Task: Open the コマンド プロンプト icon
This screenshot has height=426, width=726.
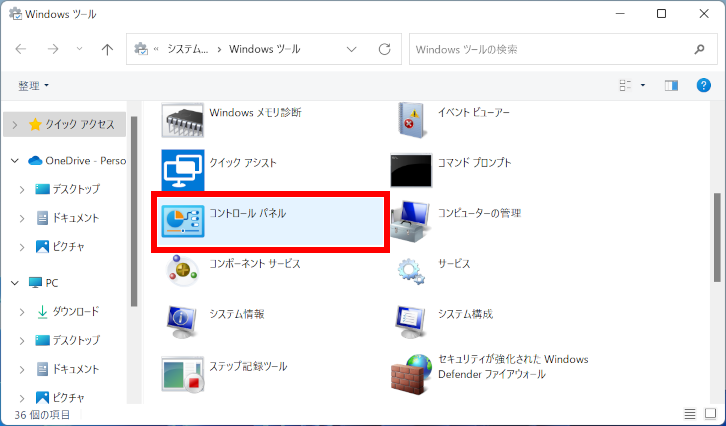Action: click(411, 170)
